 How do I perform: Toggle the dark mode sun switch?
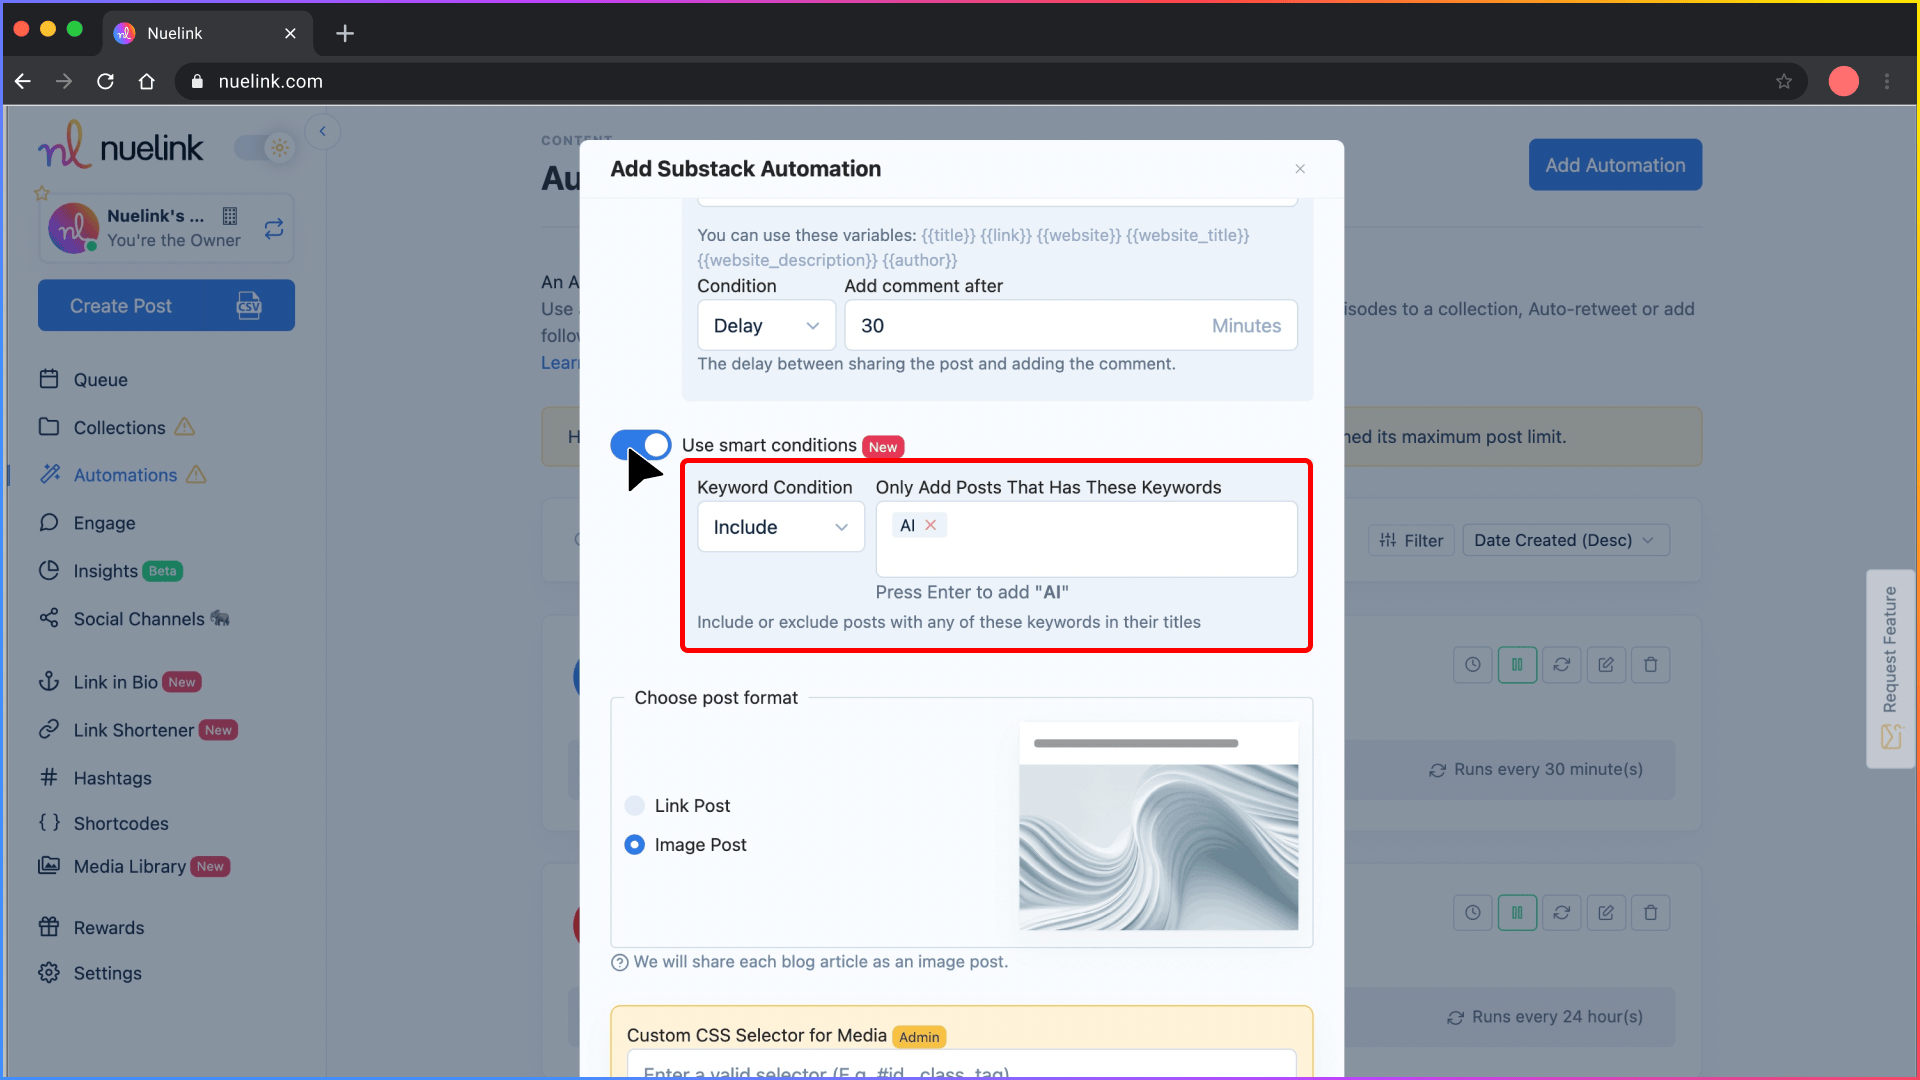[x=264, y=148]
